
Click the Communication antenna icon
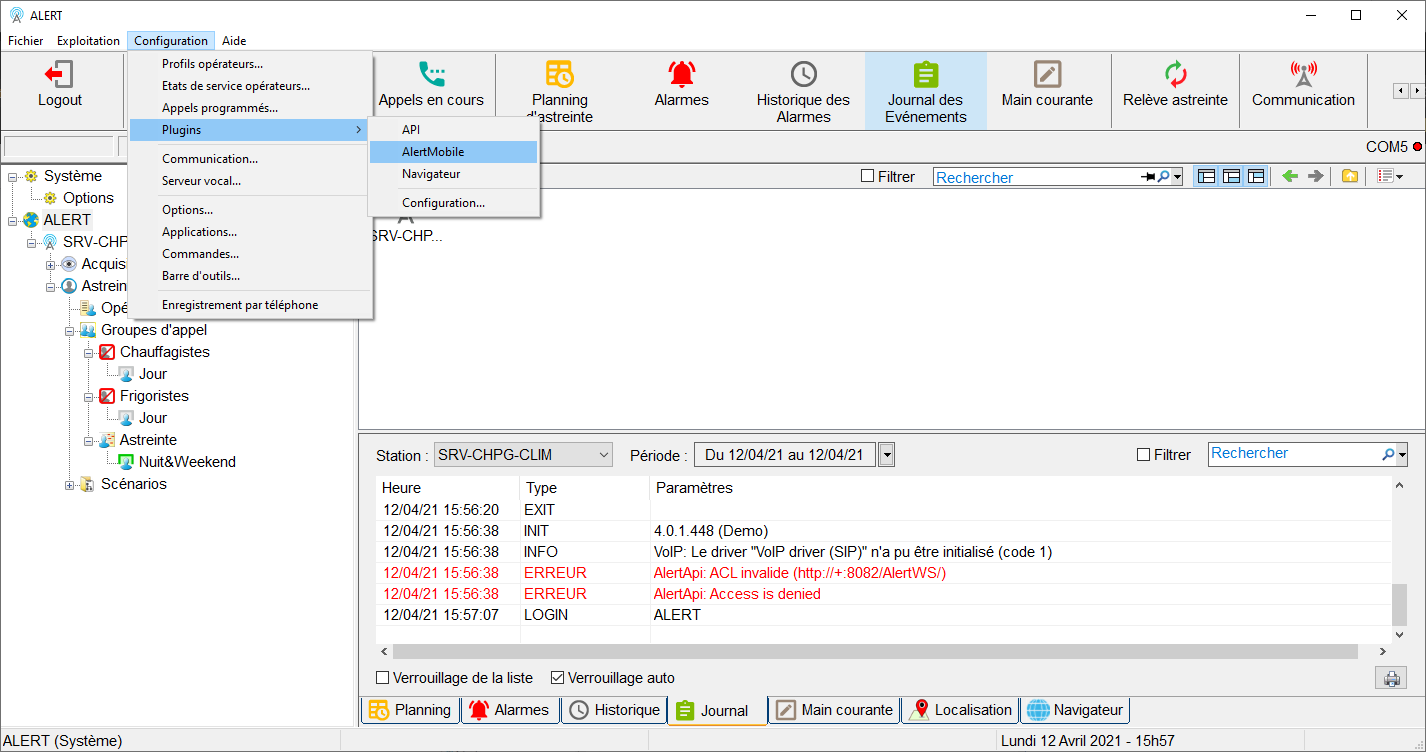point(1303,75)
